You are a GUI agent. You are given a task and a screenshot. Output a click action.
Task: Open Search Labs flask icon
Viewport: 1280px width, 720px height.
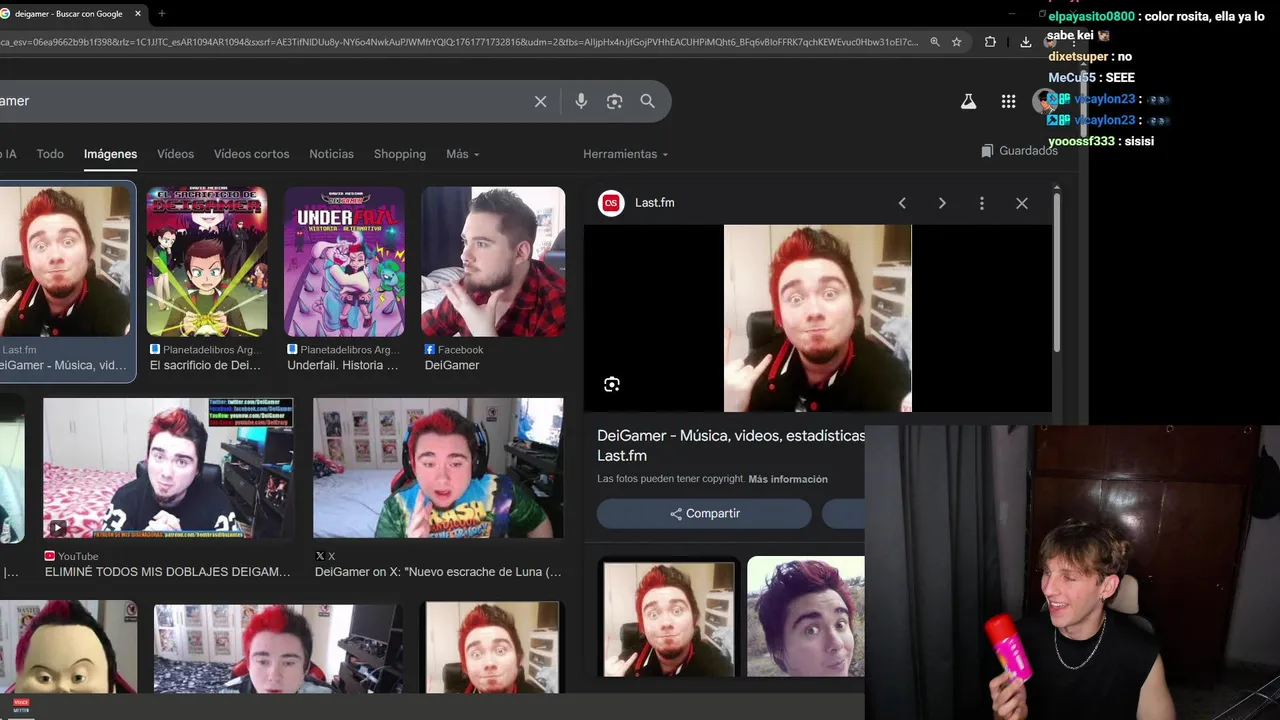click(x=968, y=101)
